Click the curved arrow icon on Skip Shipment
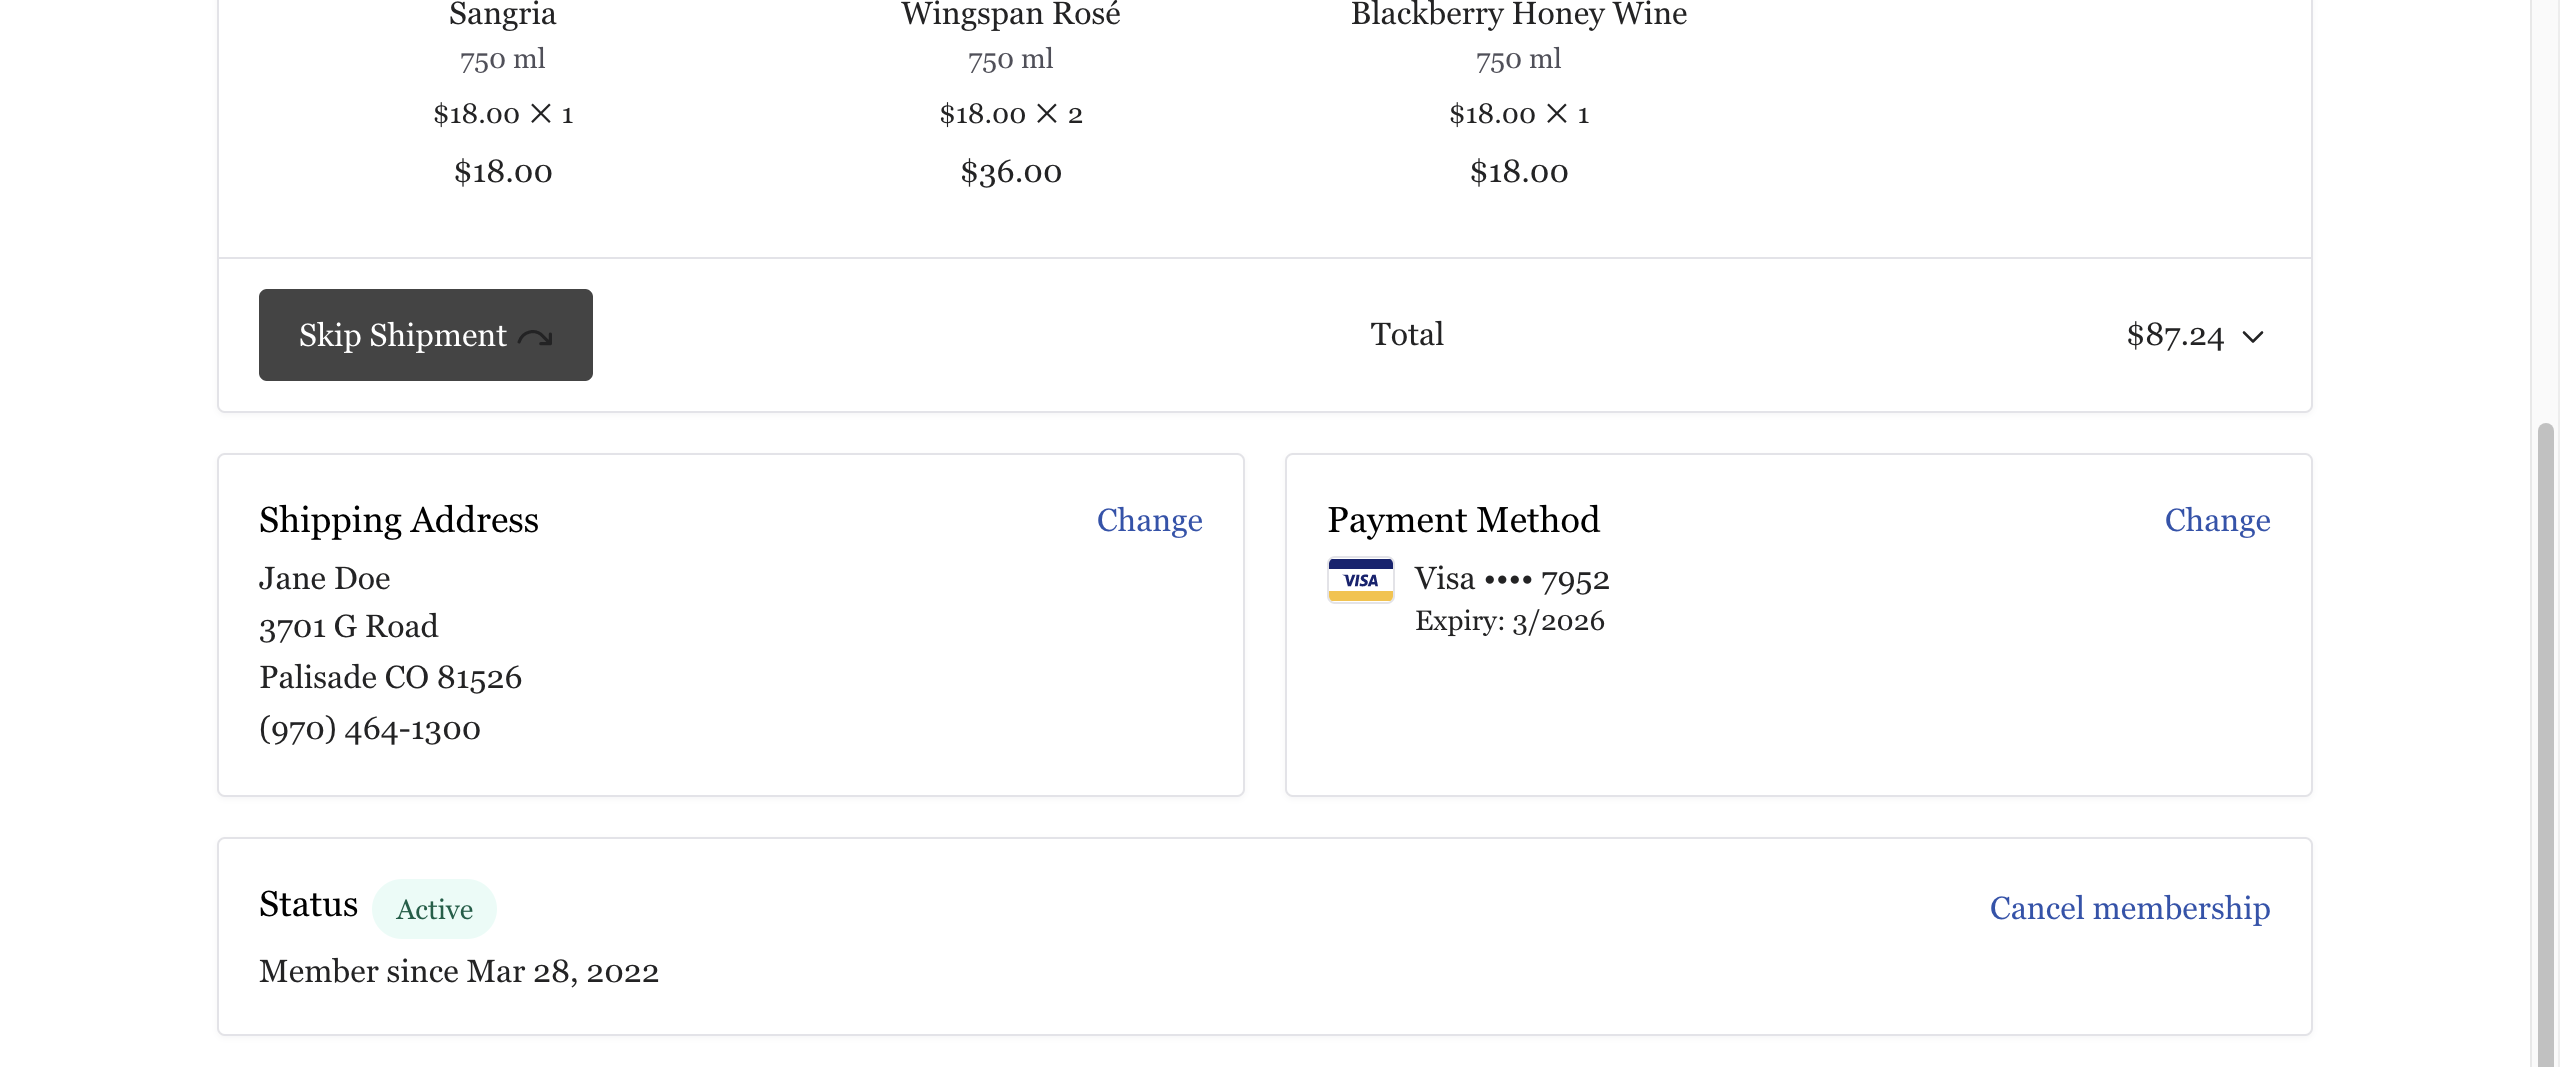The image size is (2560, 1067). coord(536,338)
